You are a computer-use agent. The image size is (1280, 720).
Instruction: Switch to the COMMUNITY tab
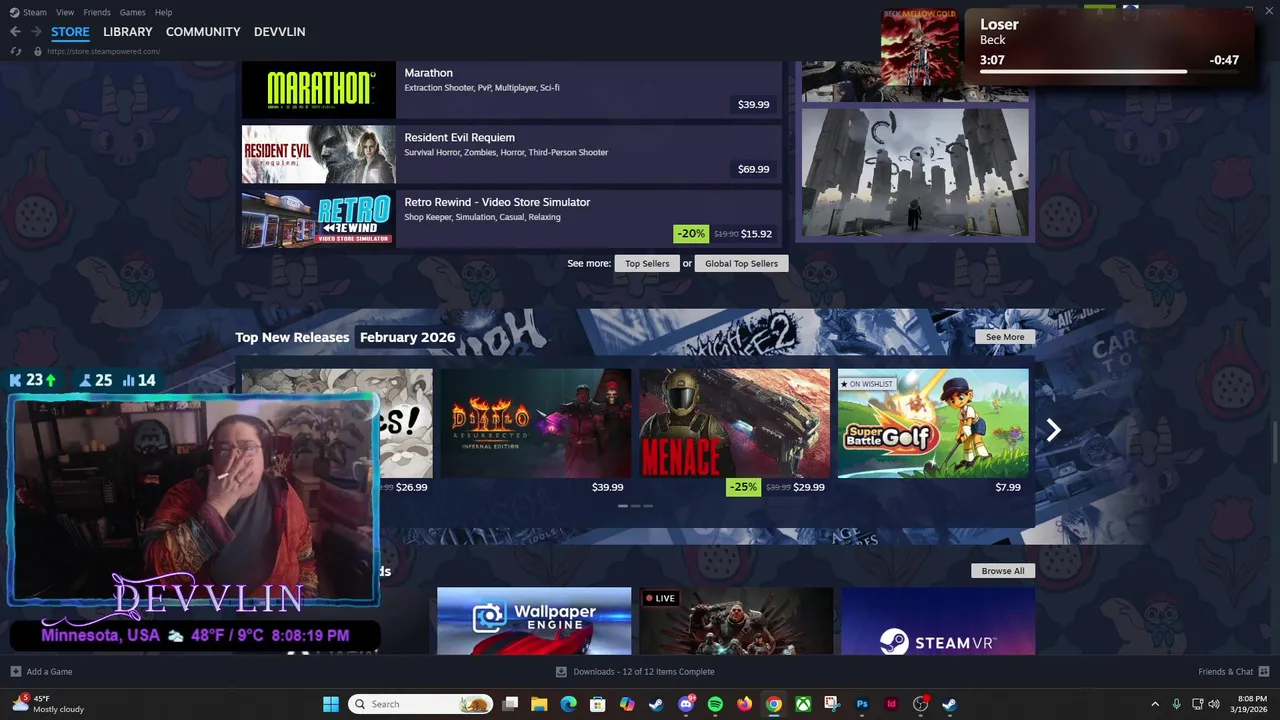(203, 32)
